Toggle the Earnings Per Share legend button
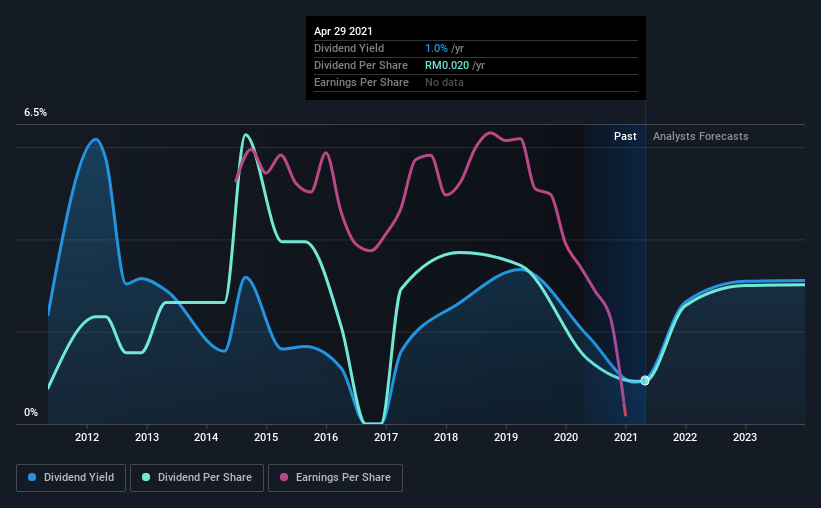Screen dimensions: 821x508 [335, 478]
